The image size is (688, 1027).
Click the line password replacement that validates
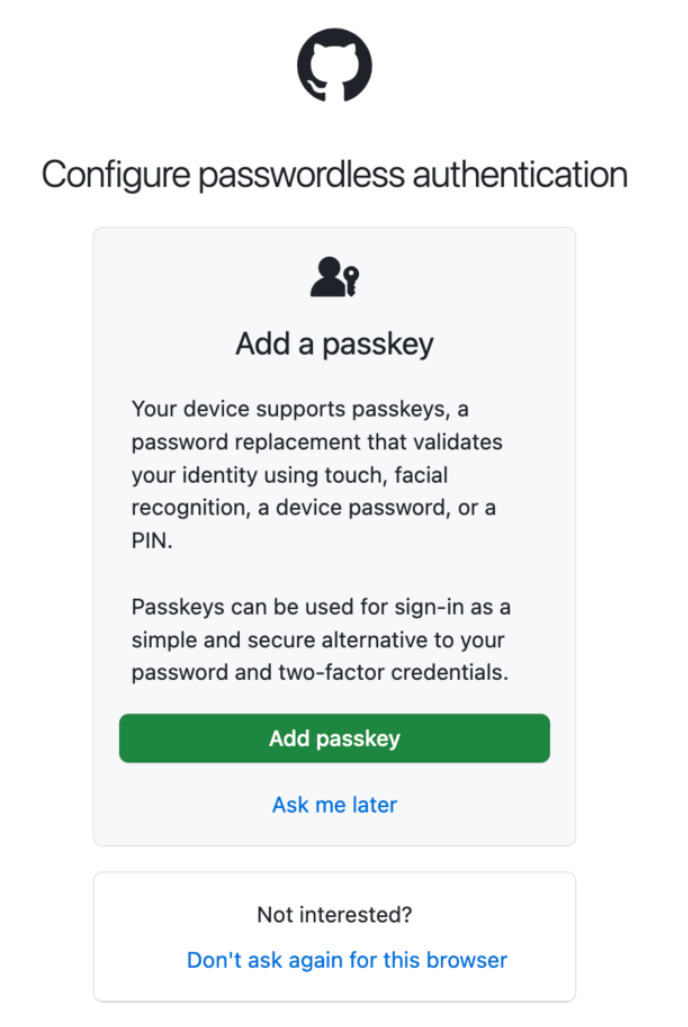316,442
